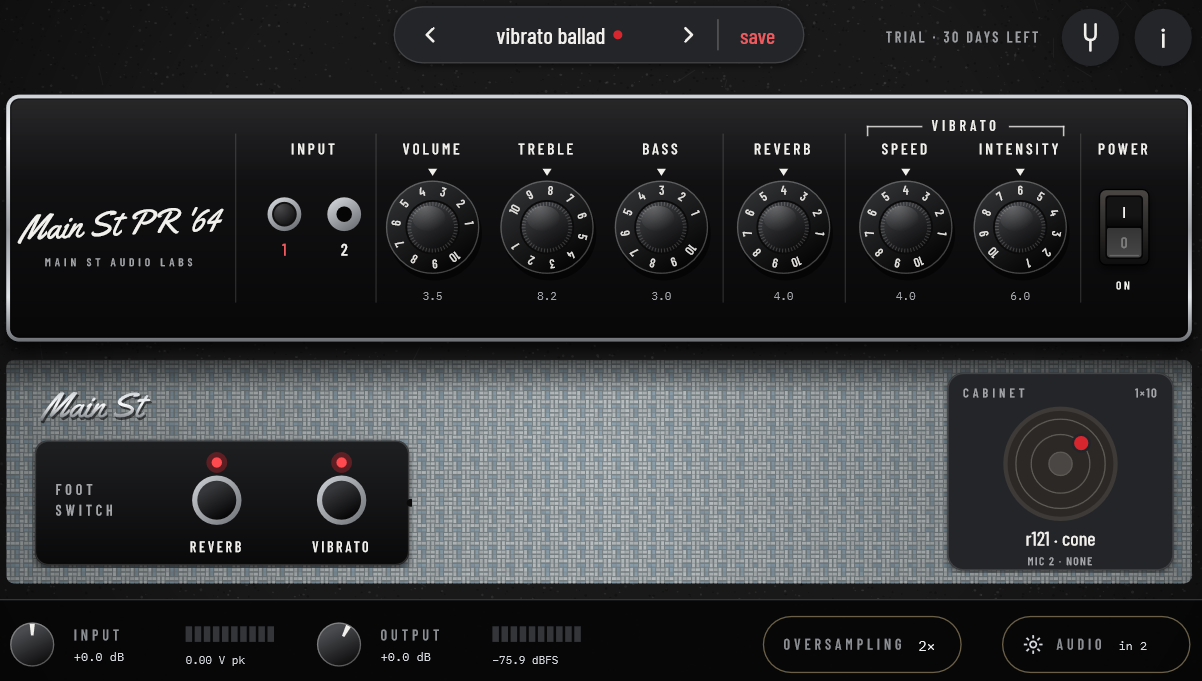
Task: Click the 0.00 V pk input reading
Action: pyautogui.click(x=215, y=660)
